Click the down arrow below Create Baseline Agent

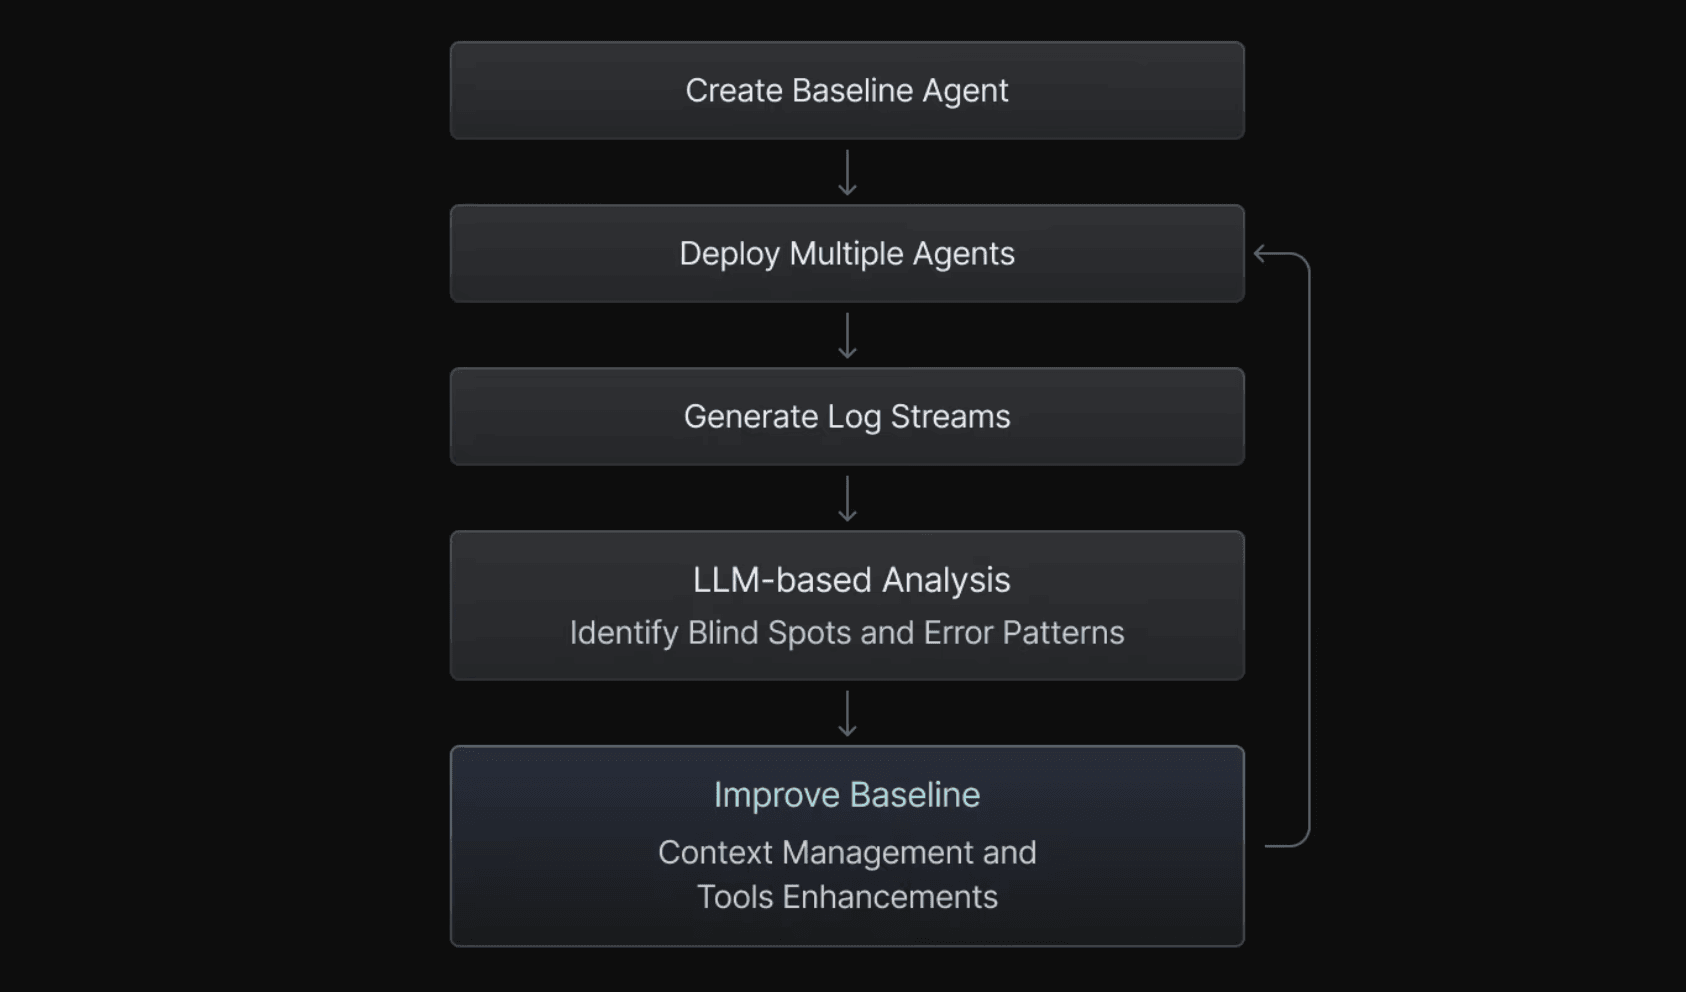click(x=847, y=172)
